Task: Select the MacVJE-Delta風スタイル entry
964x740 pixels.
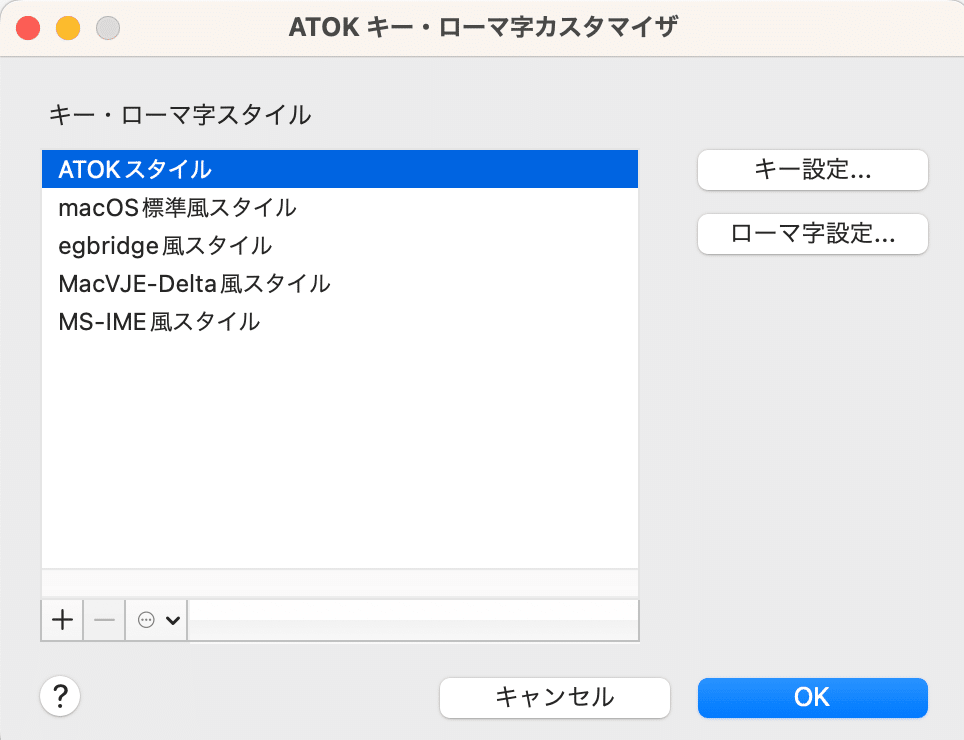Action: point(340,283)
